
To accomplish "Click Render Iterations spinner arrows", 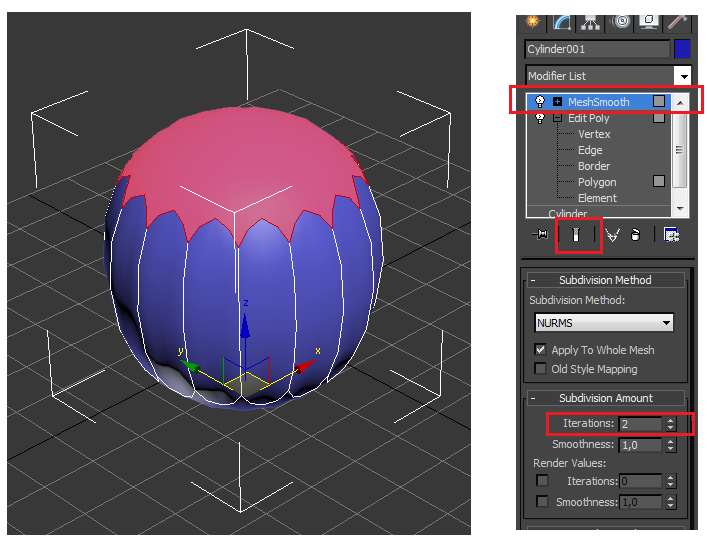I will [670, 481].
